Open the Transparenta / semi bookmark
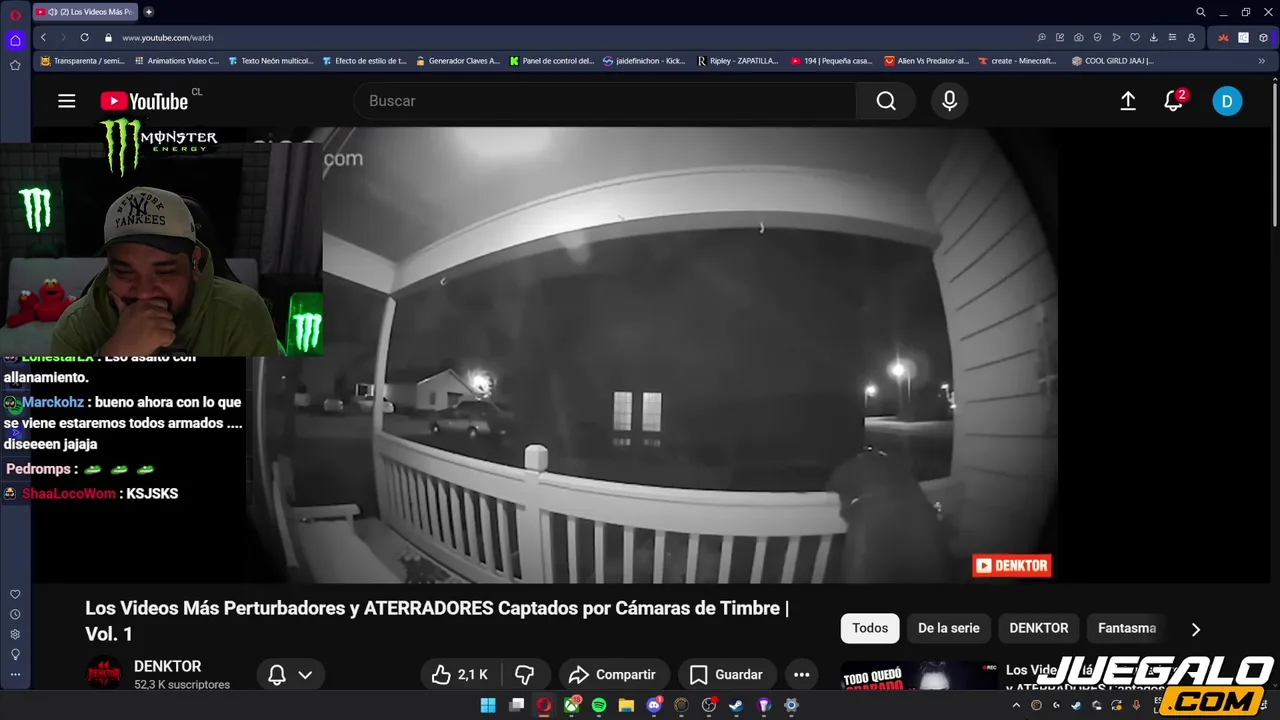The image size is (1280, 720). [83, 61]
